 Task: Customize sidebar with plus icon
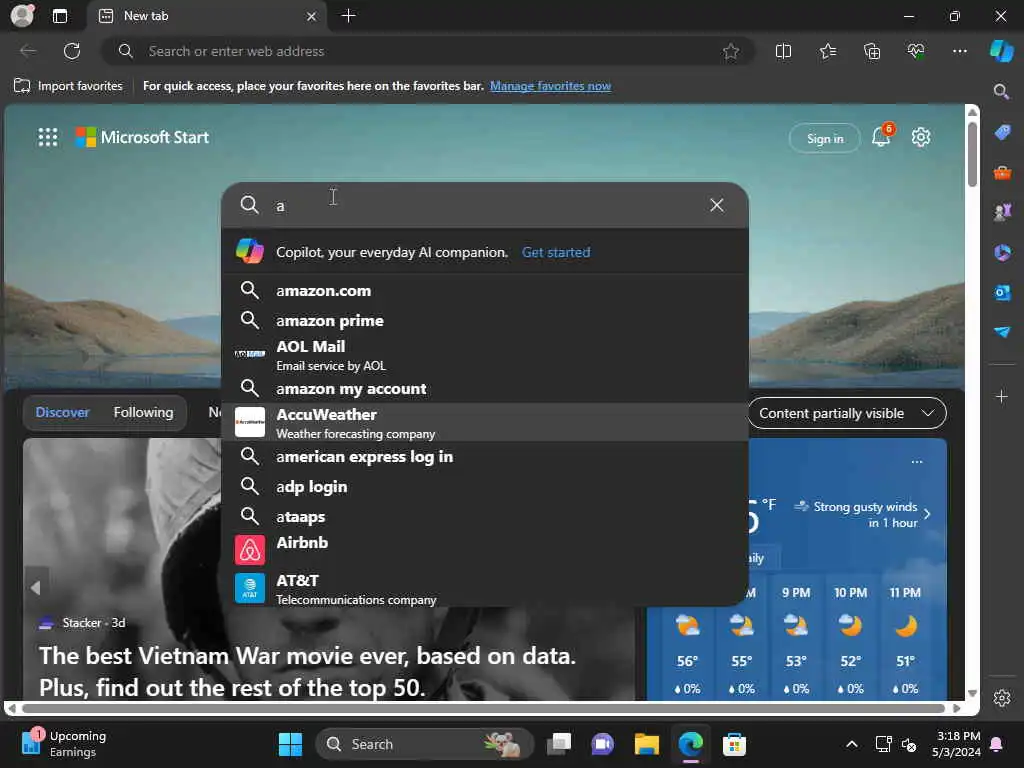[x=1002, y=396]
